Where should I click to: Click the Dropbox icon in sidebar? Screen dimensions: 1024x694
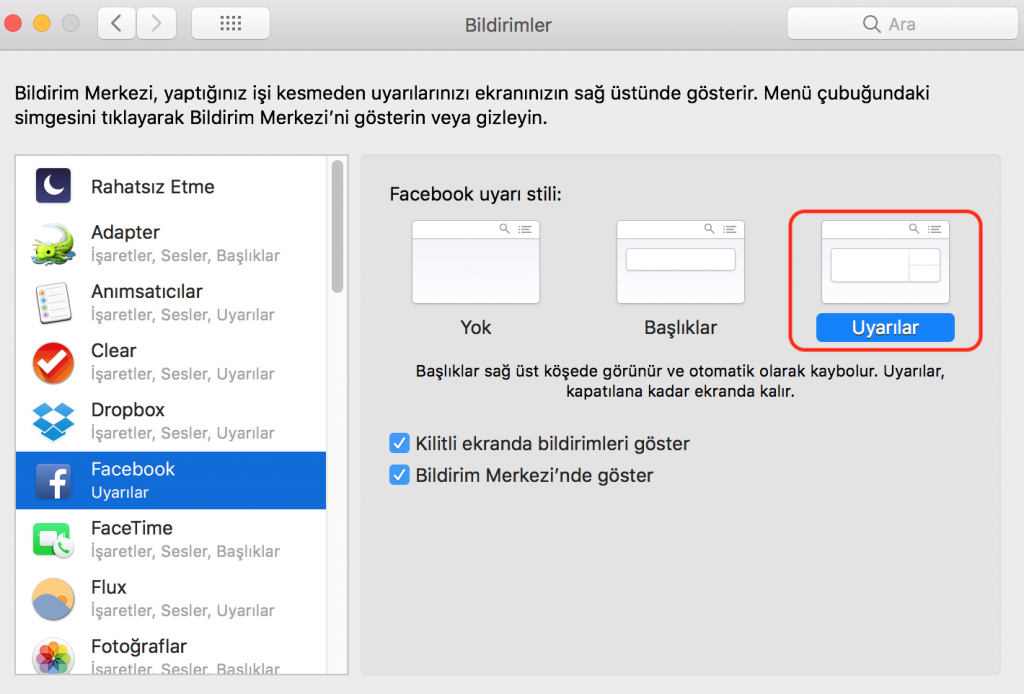coord(53,421)
